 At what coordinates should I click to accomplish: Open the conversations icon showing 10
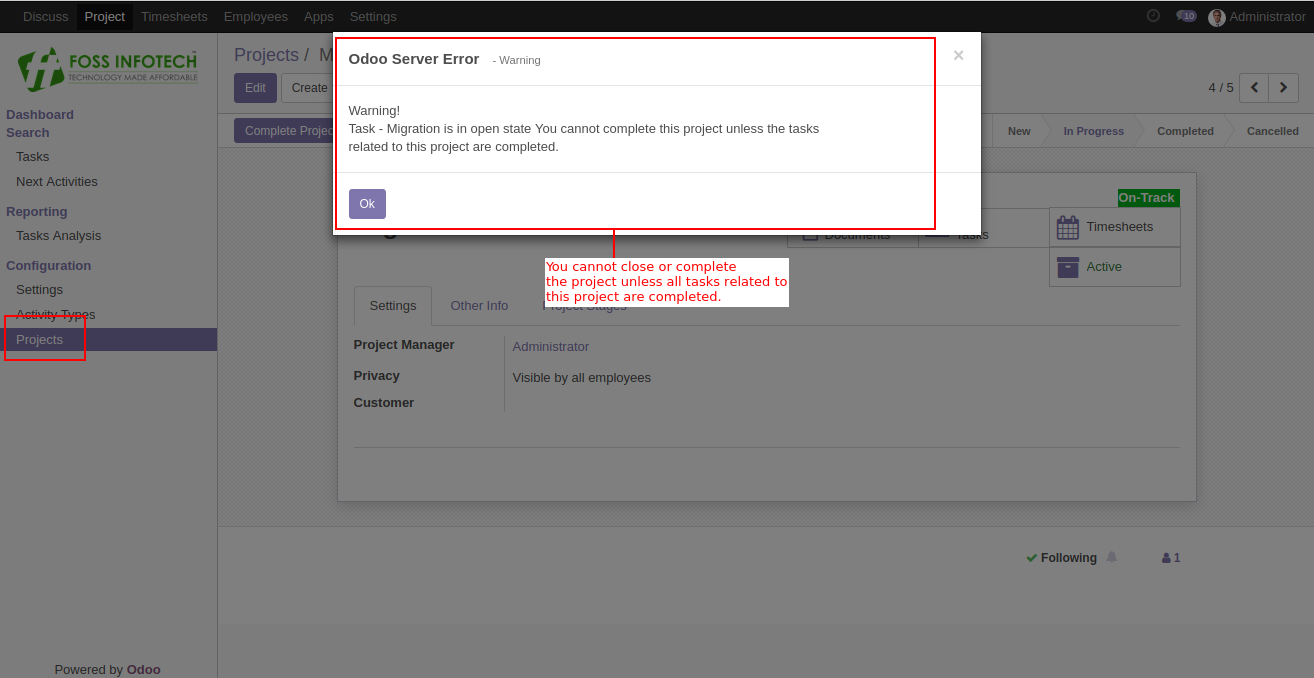pyautogui.click(x=1186, y=16)
